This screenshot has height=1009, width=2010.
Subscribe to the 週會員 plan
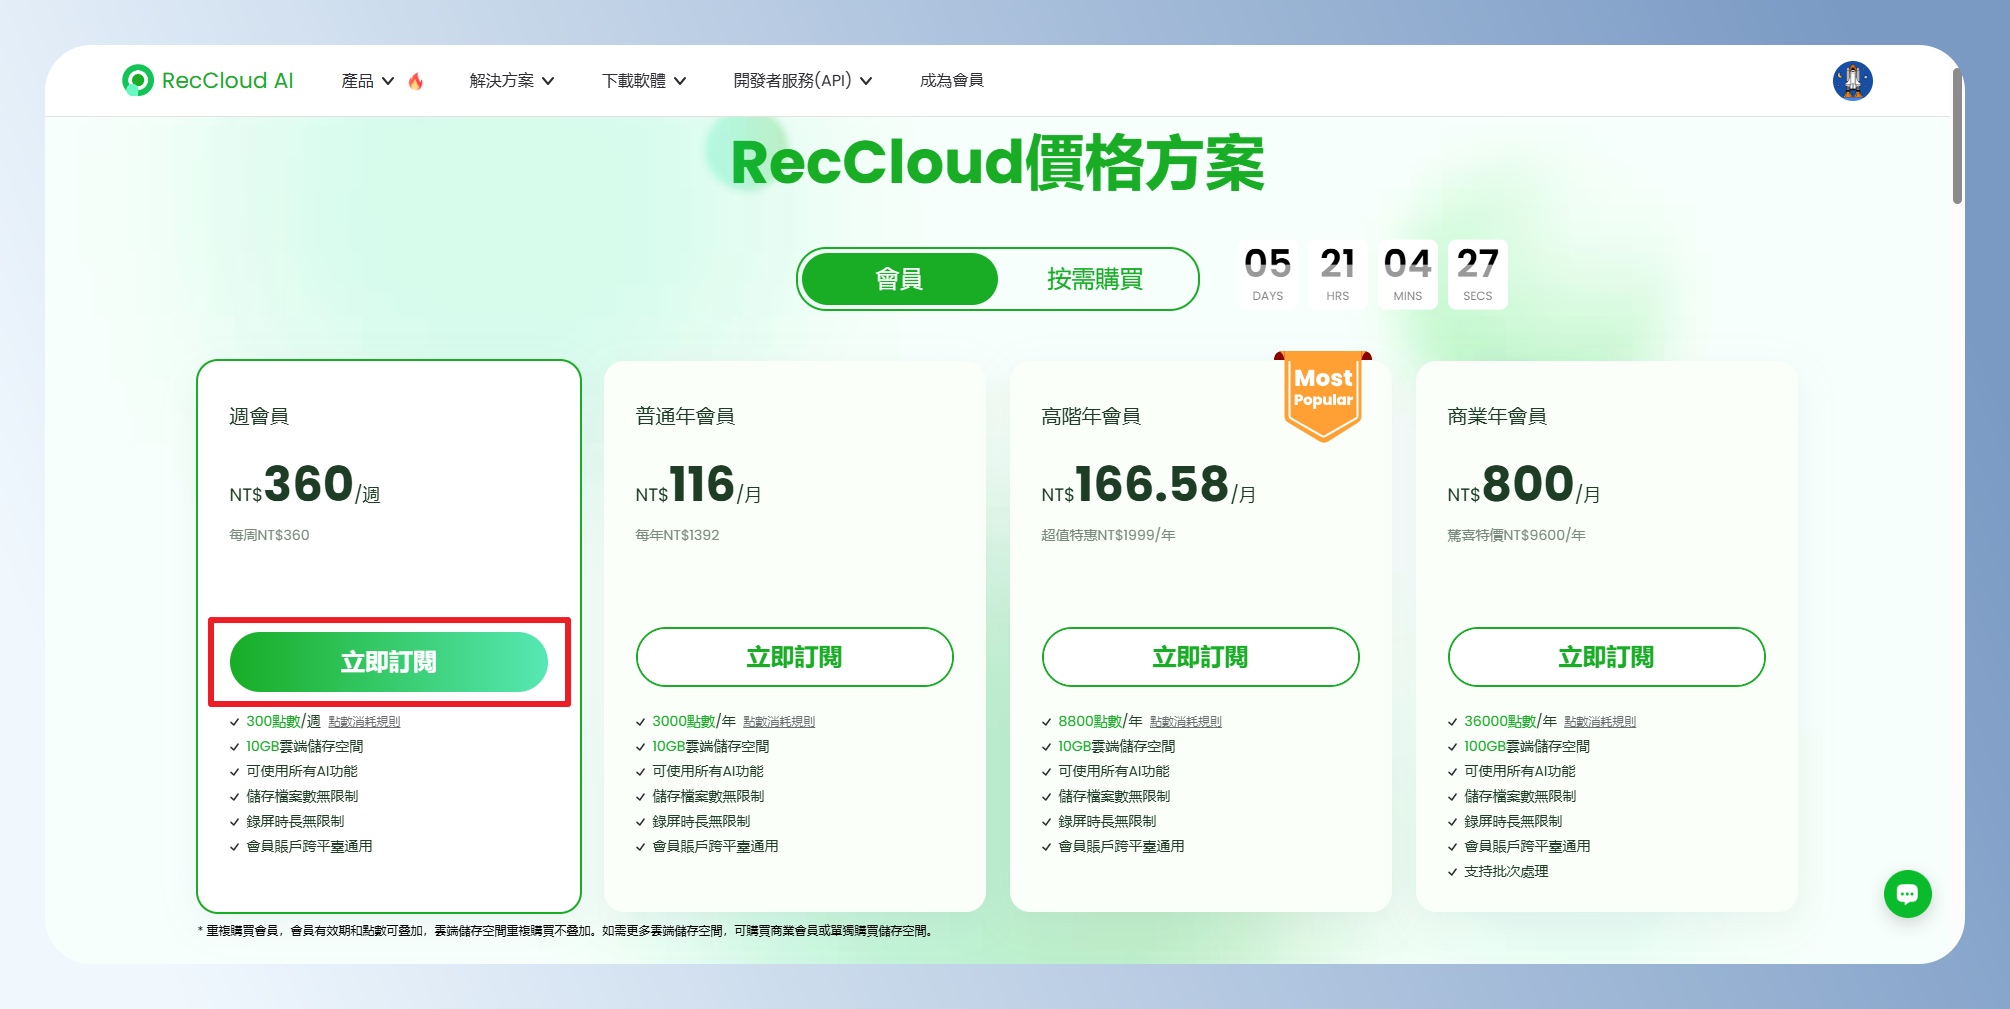point(389,662)
